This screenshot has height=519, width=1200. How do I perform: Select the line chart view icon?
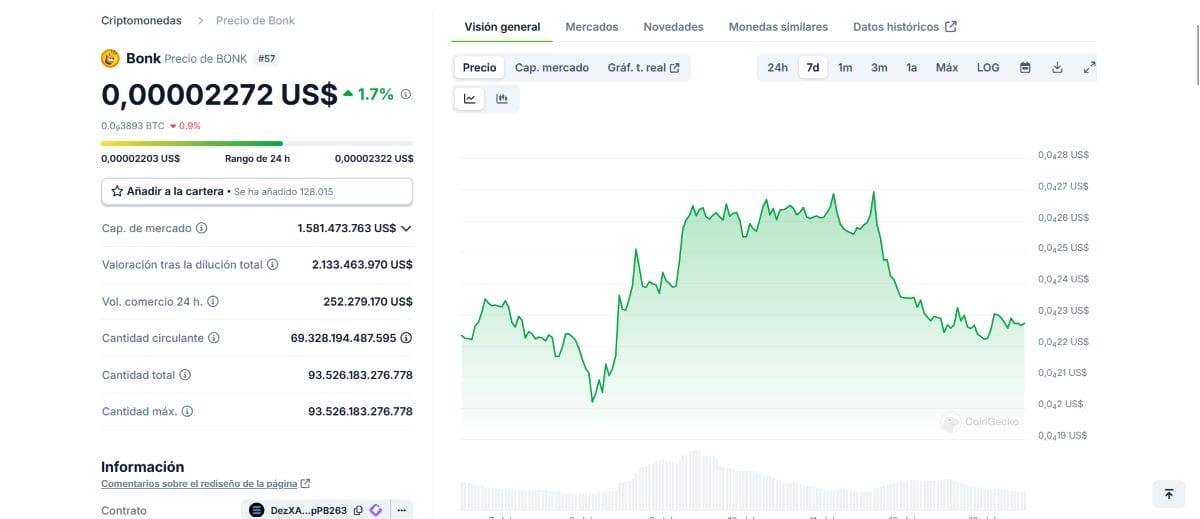[x=470, y=99]
